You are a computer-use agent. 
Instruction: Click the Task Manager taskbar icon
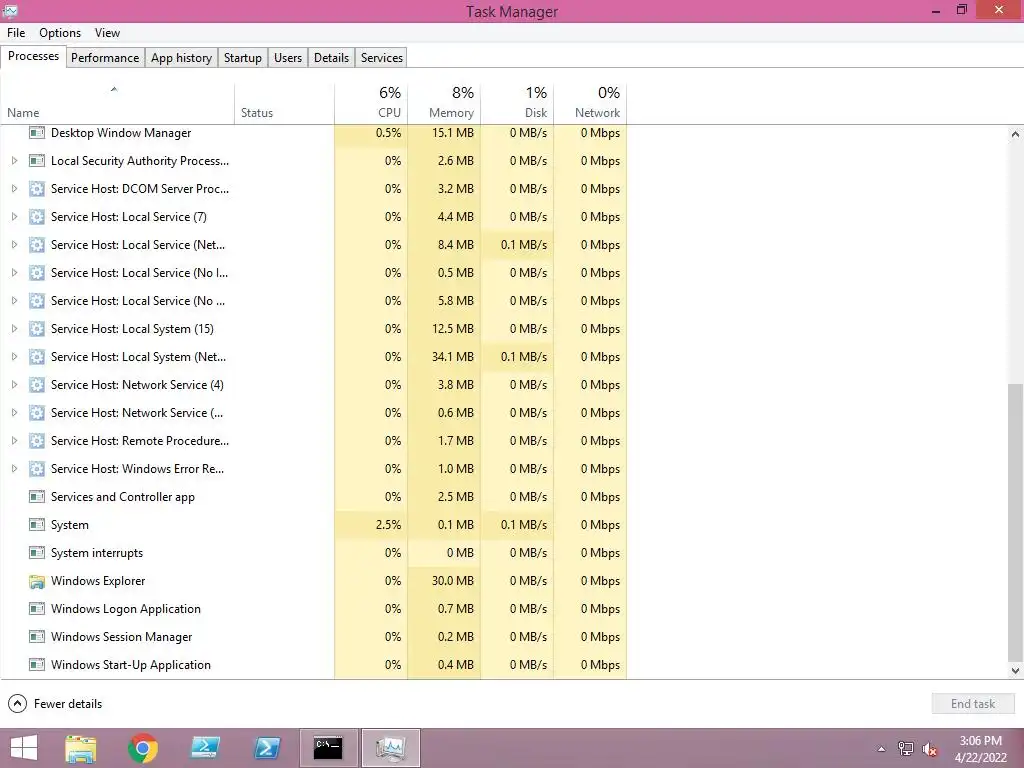tap(391, 748)
